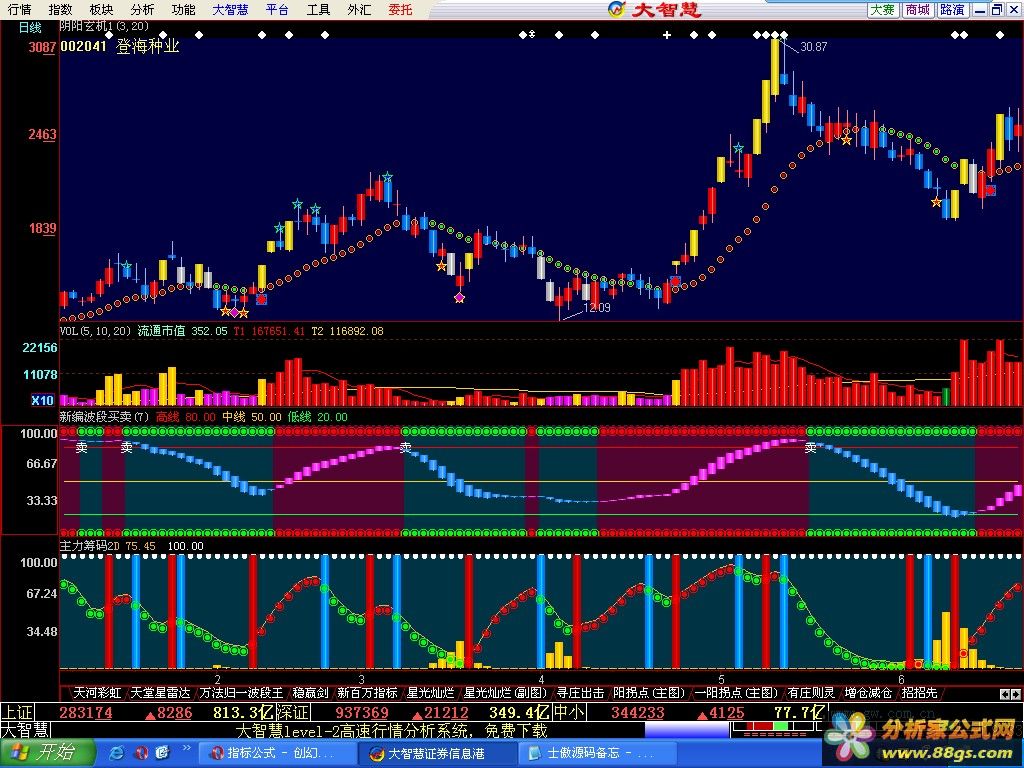Click the 上证 index label
The height and width of the screenshot is (768, 1024).
click(18, 712)
